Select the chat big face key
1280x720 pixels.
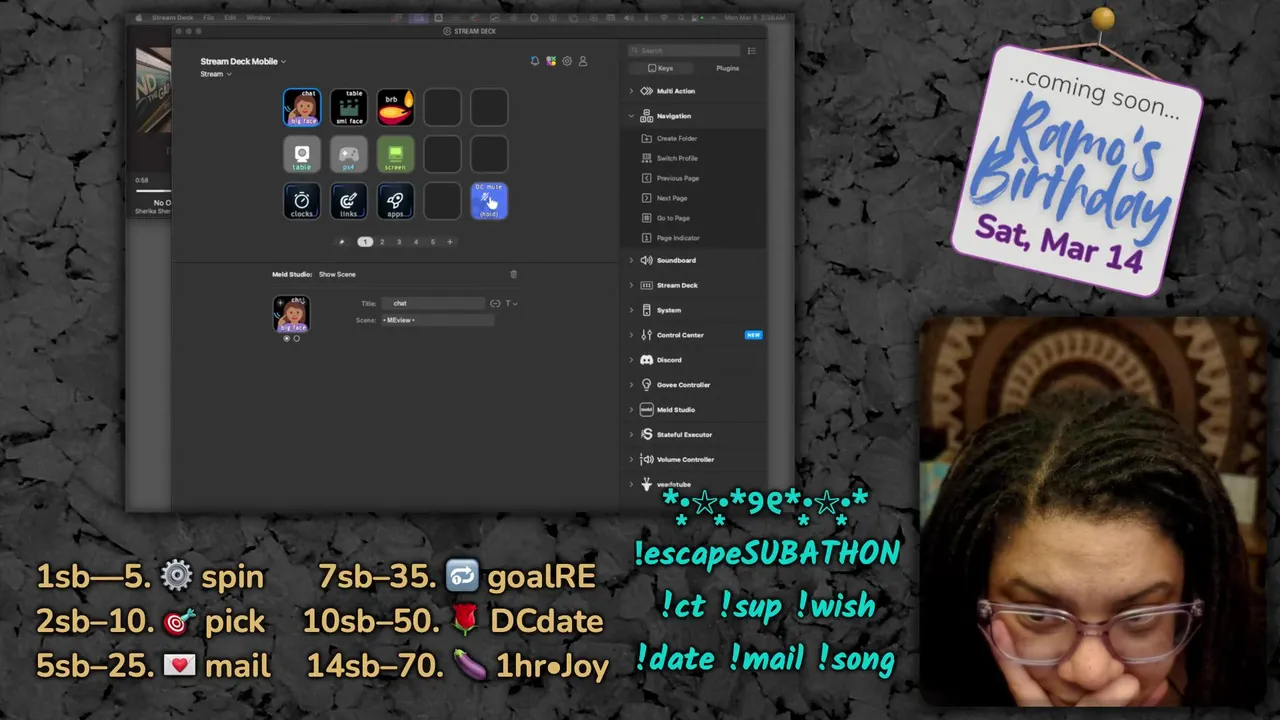click(302, 108)
